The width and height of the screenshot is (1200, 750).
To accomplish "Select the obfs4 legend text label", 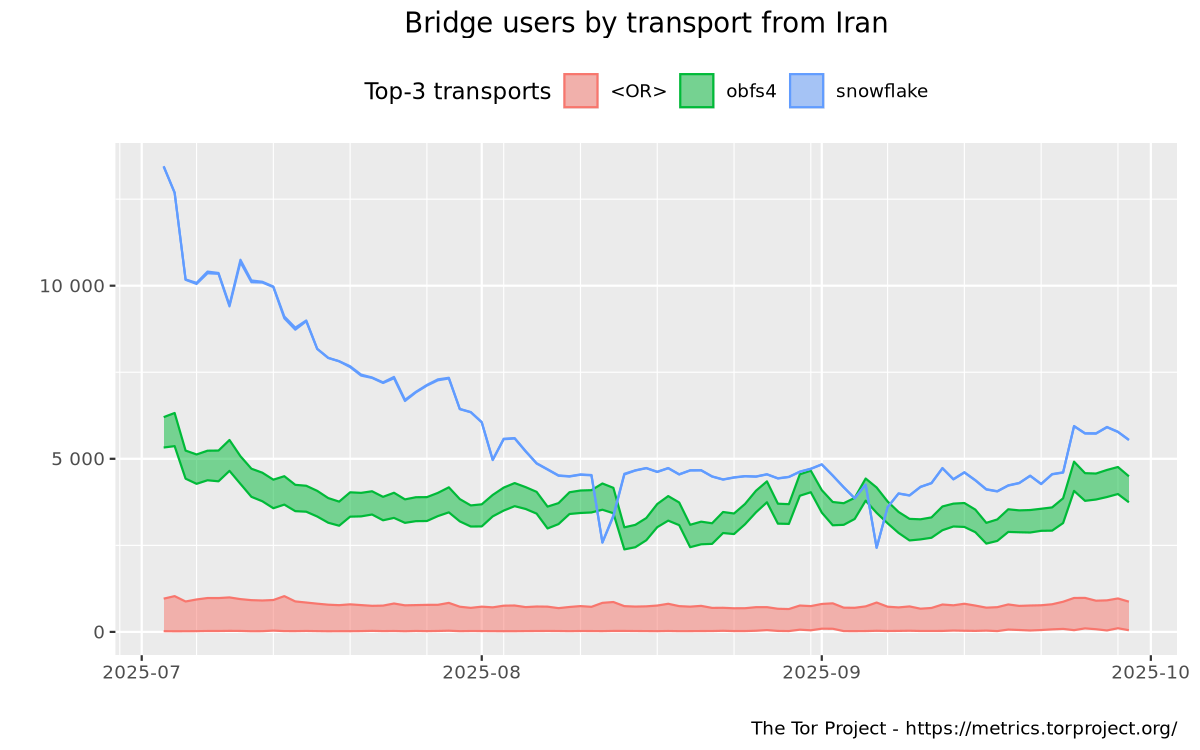I will [x=749, y=92].
